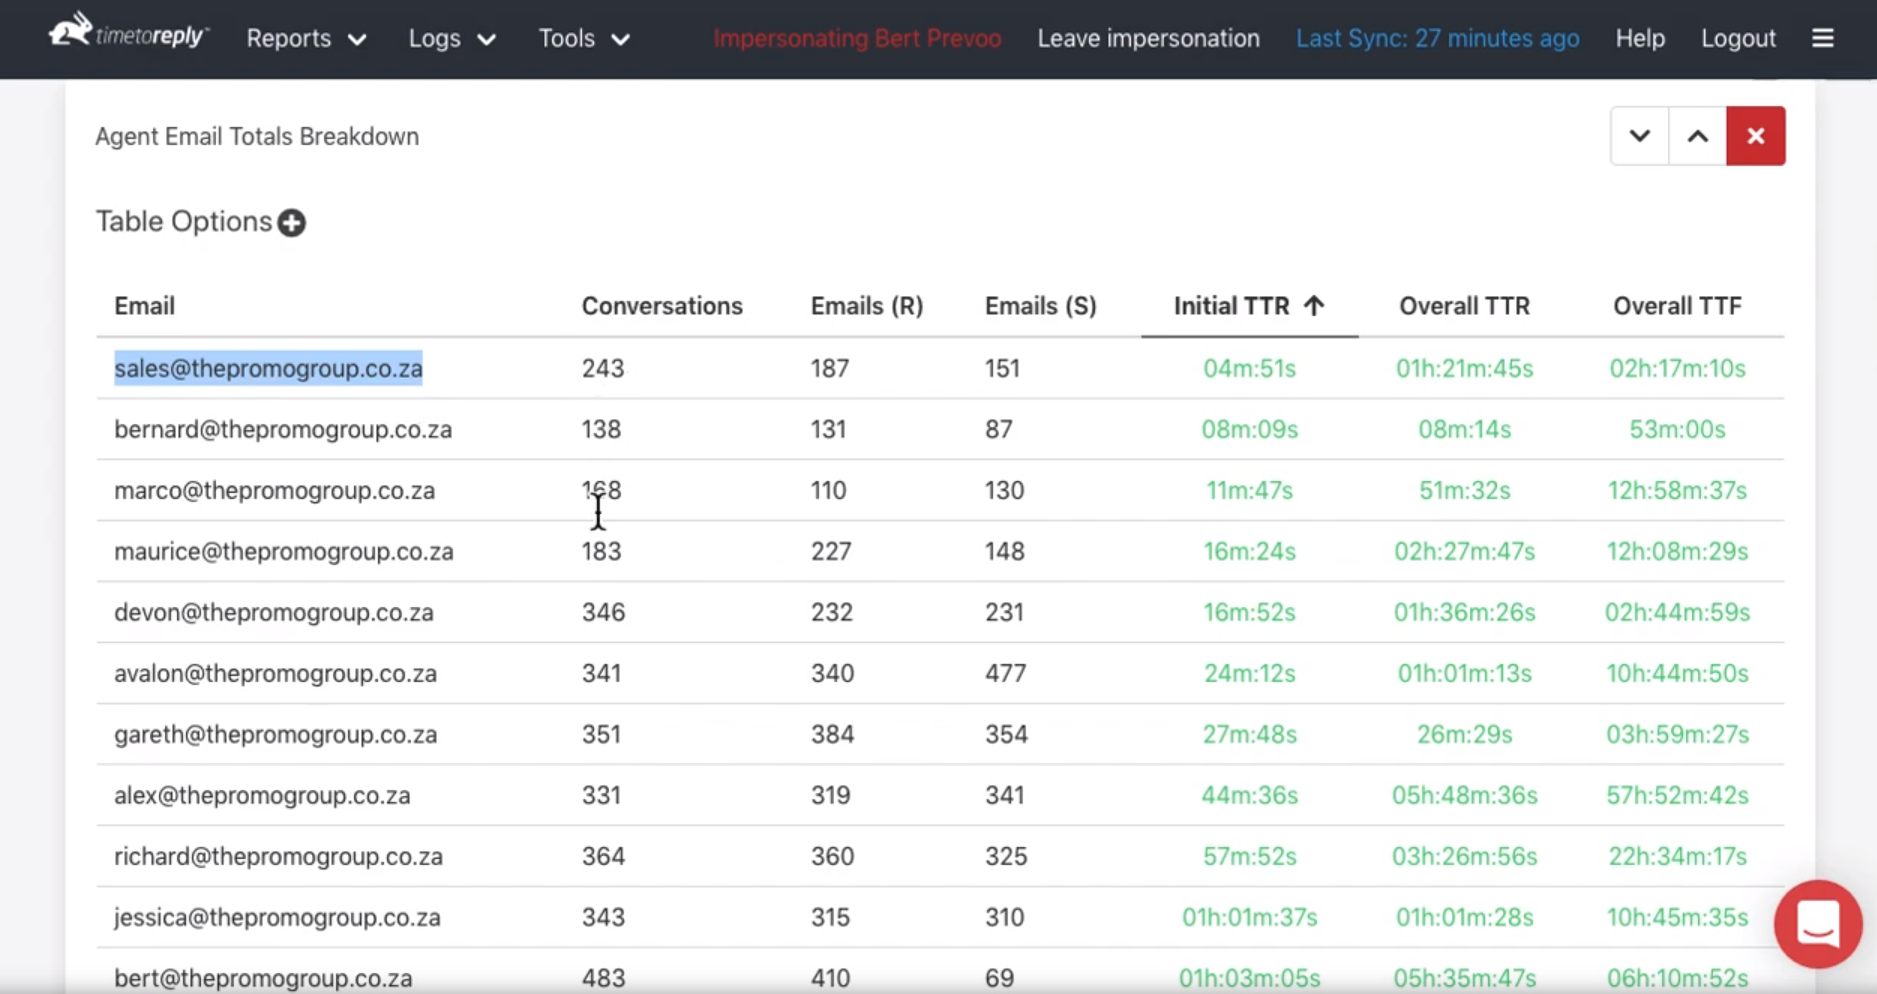Expand Table Options with plus icon
Image resolution: width=1877 pixels, height=994 pixels.
[292, 222]
